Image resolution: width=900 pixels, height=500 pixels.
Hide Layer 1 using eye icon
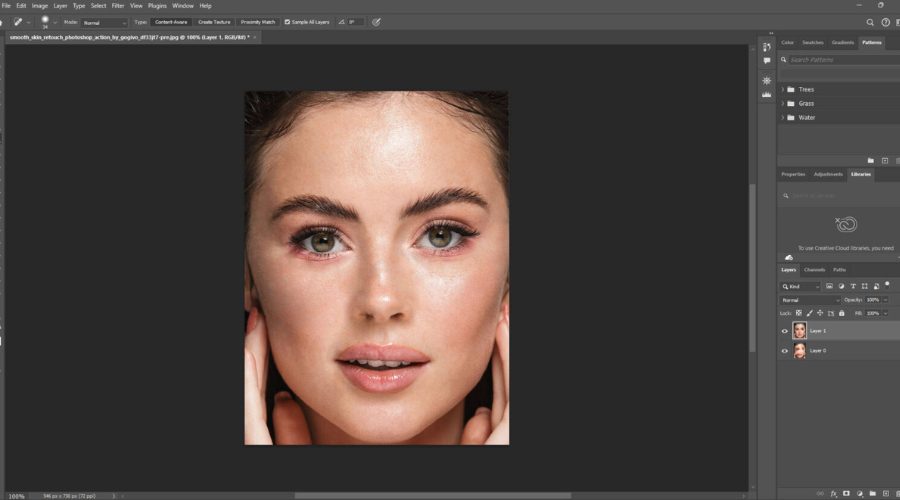tap(785, 331)
